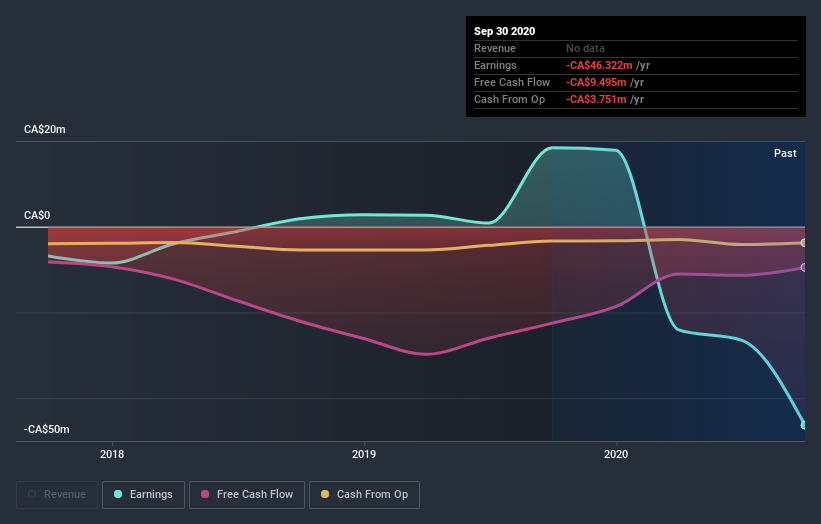821x524 pixels.
Task: Click the No data revenue value
Action: (585, 48)
